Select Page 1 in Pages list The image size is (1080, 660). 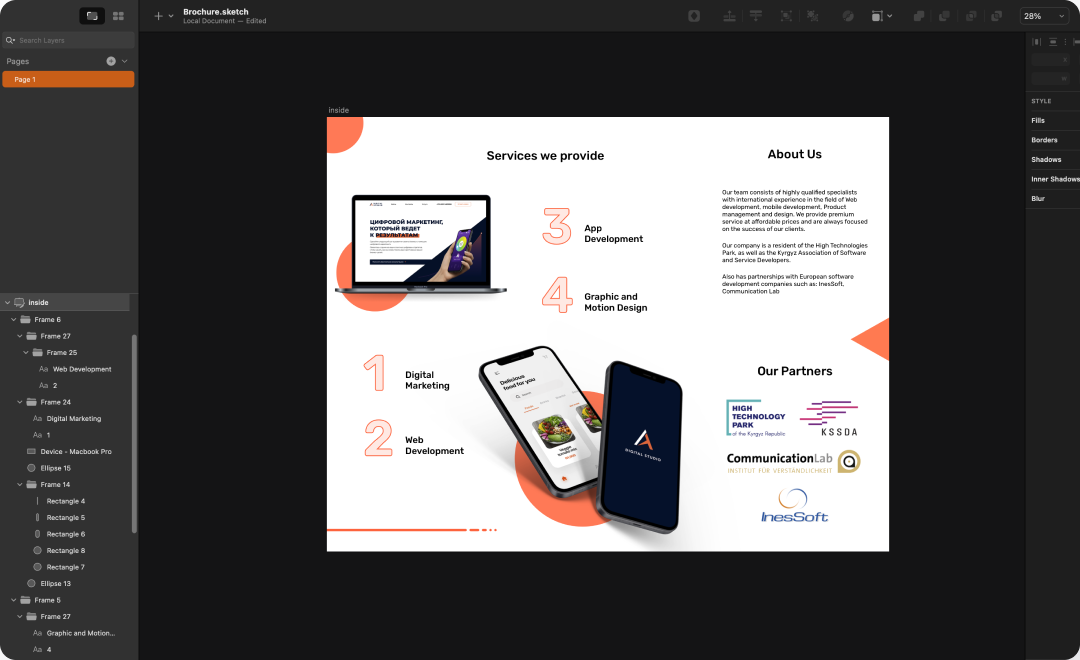tap(68, 79)
